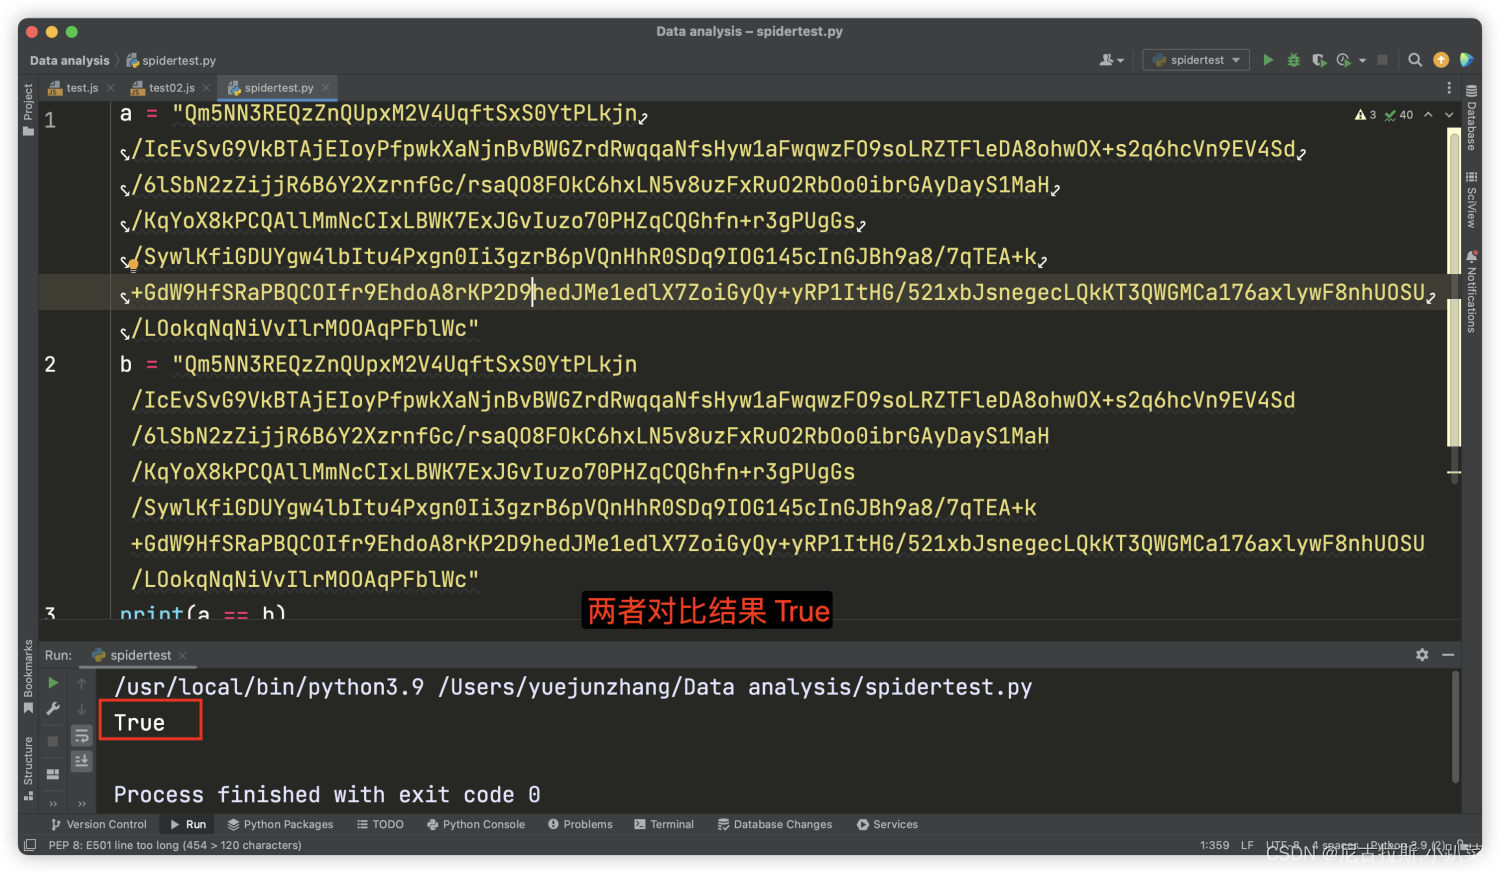Image resolution: width=1500 pixels, height=873 pixels.
Task: Close the test.js editor tab
Action: coord(110,88)
